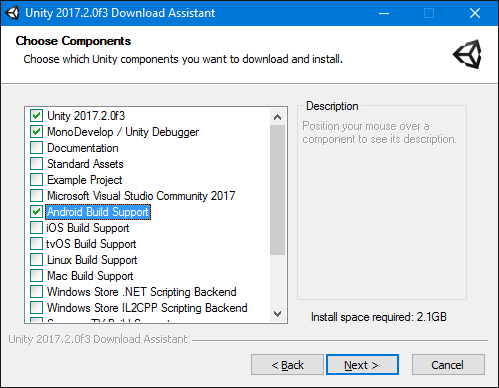Go to the Next step
Viewport: 499px width, 388px height.
[362, 365]
